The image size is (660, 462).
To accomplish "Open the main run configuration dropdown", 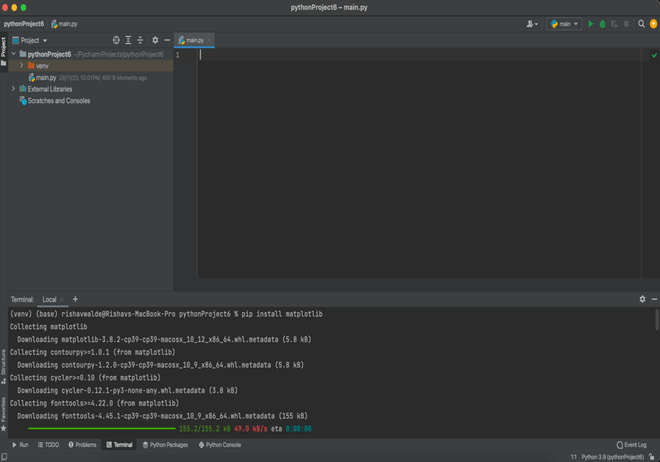I will pos(565,24).
